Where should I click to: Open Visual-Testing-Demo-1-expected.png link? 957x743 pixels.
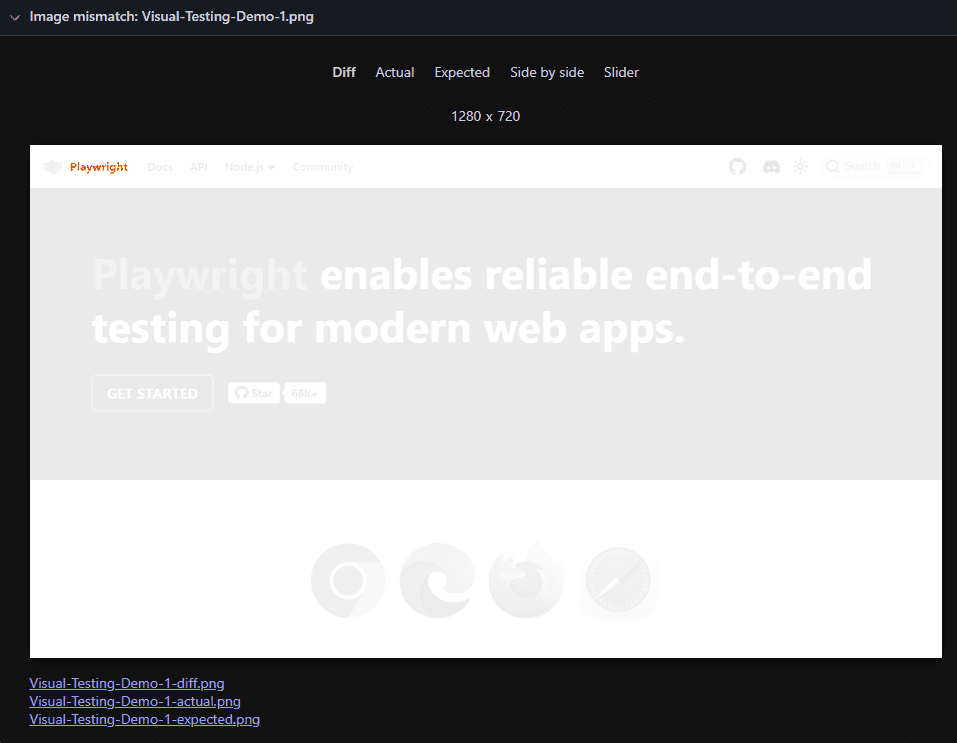pyautogui.click(x=145, y=719)
